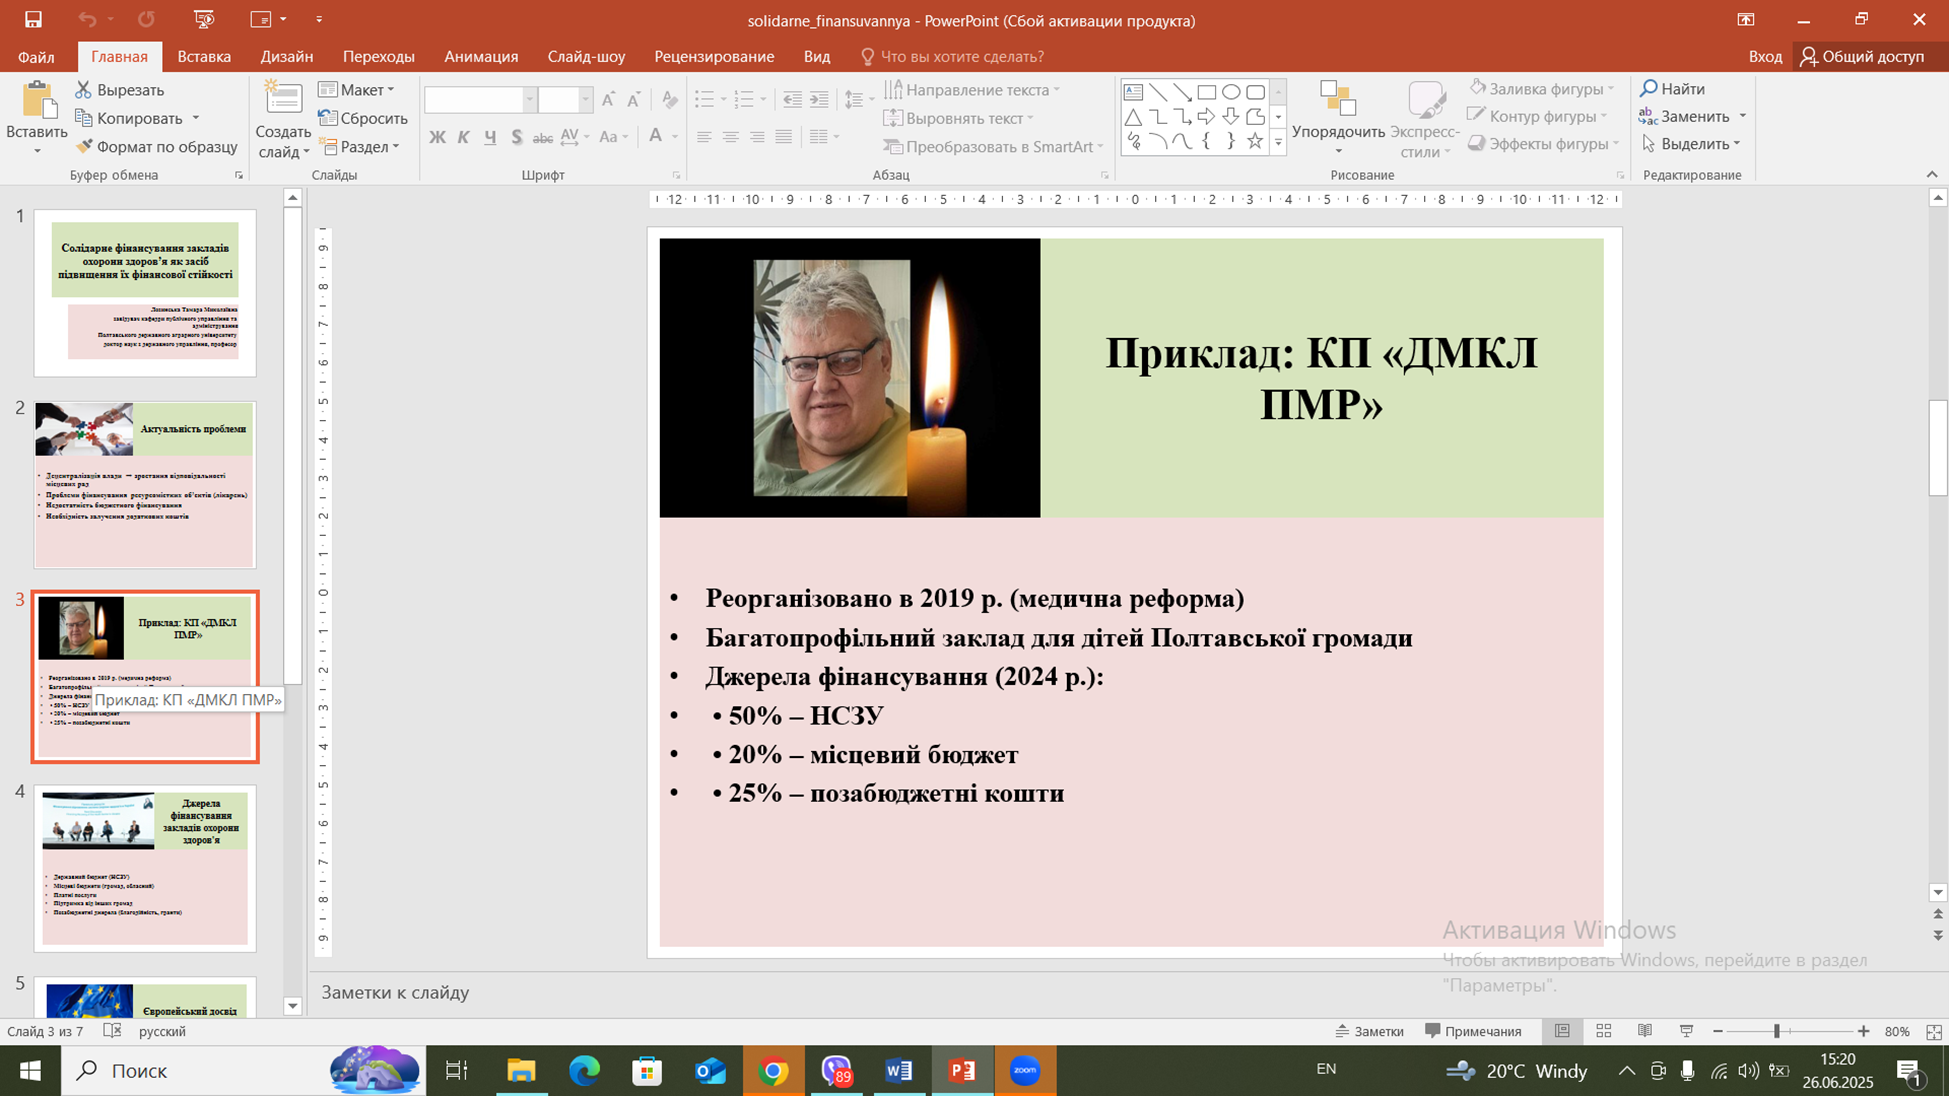The height and width of the screenshot is (1096, 1949).
Task: Select the star shape in shapes gallery
Action: click(x=1255, y=142)
